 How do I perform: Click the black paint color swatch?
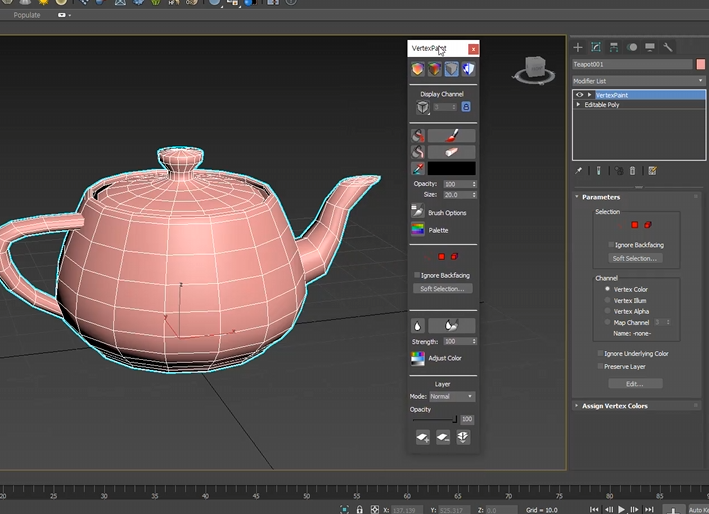[x=452, y=168]
